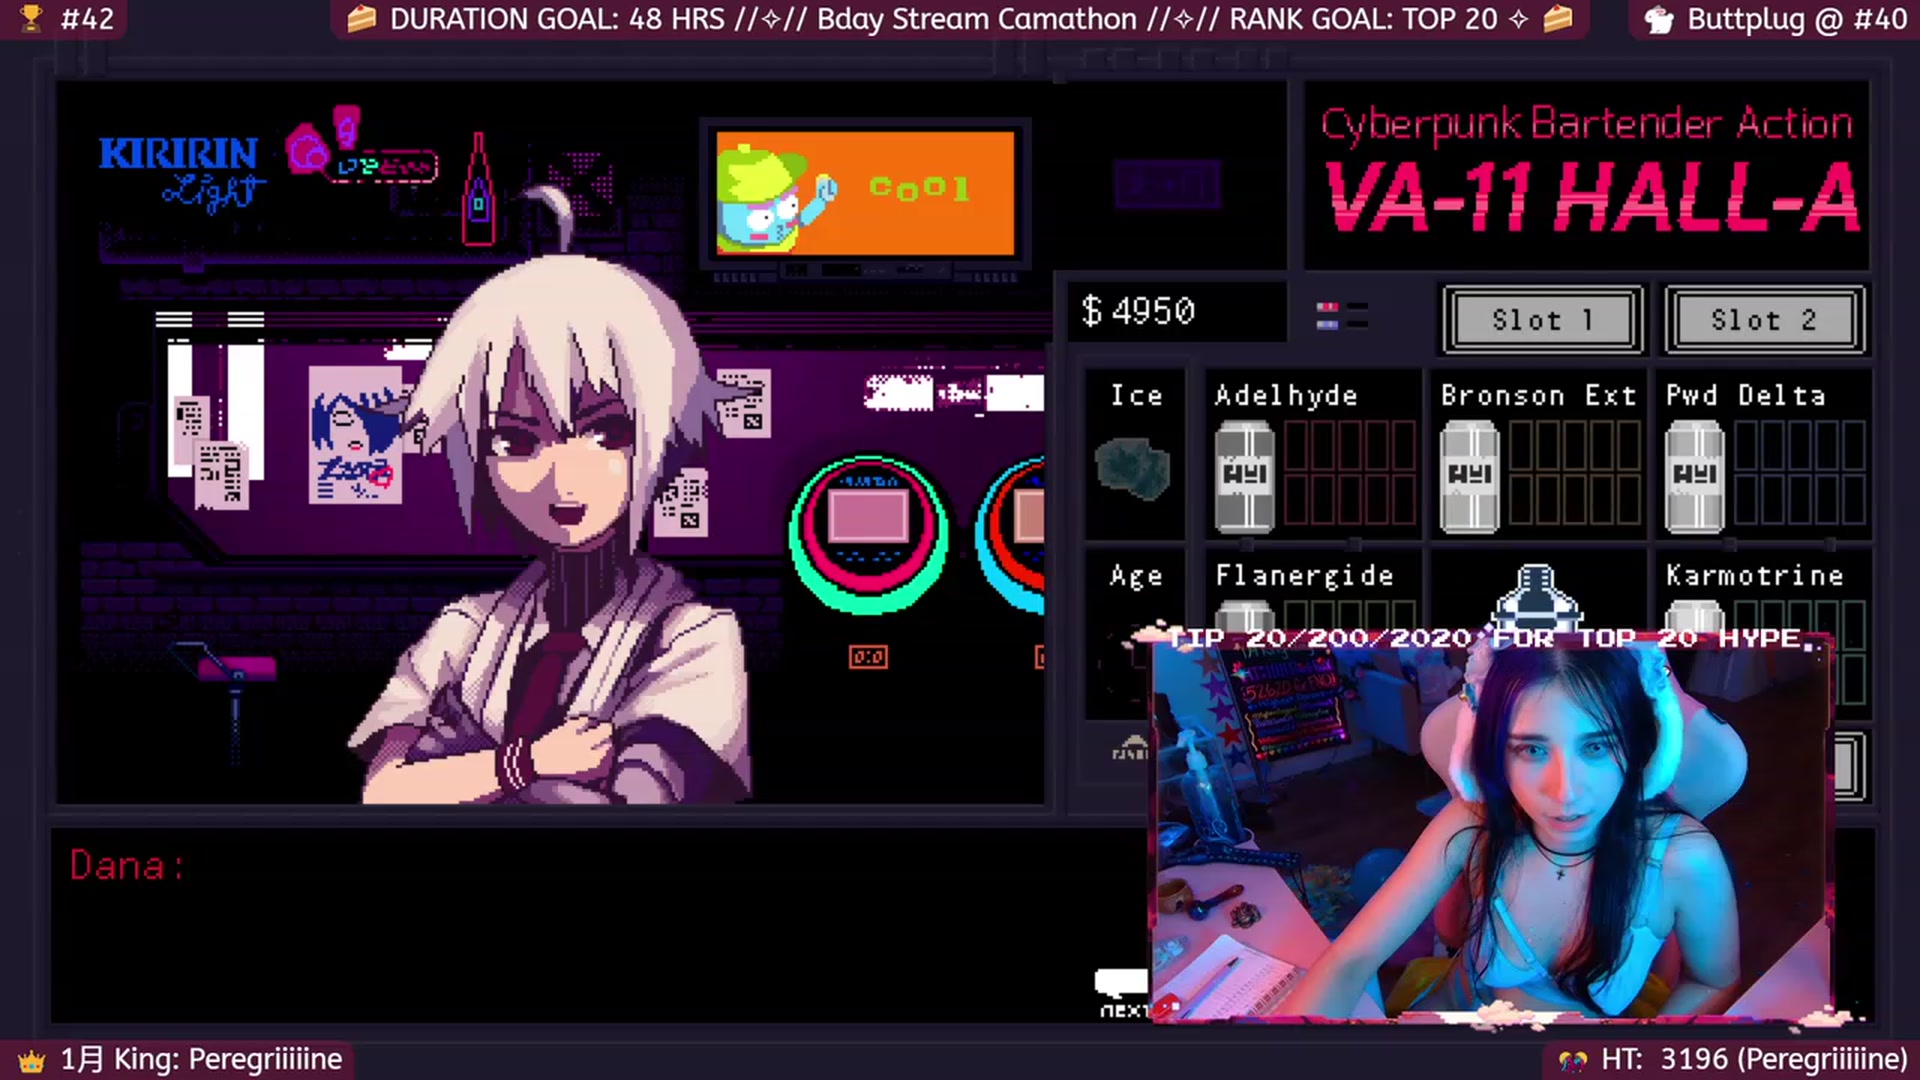
Task: Click the TIP 20/200/2020 hype text
Action: pos(1487,638)
